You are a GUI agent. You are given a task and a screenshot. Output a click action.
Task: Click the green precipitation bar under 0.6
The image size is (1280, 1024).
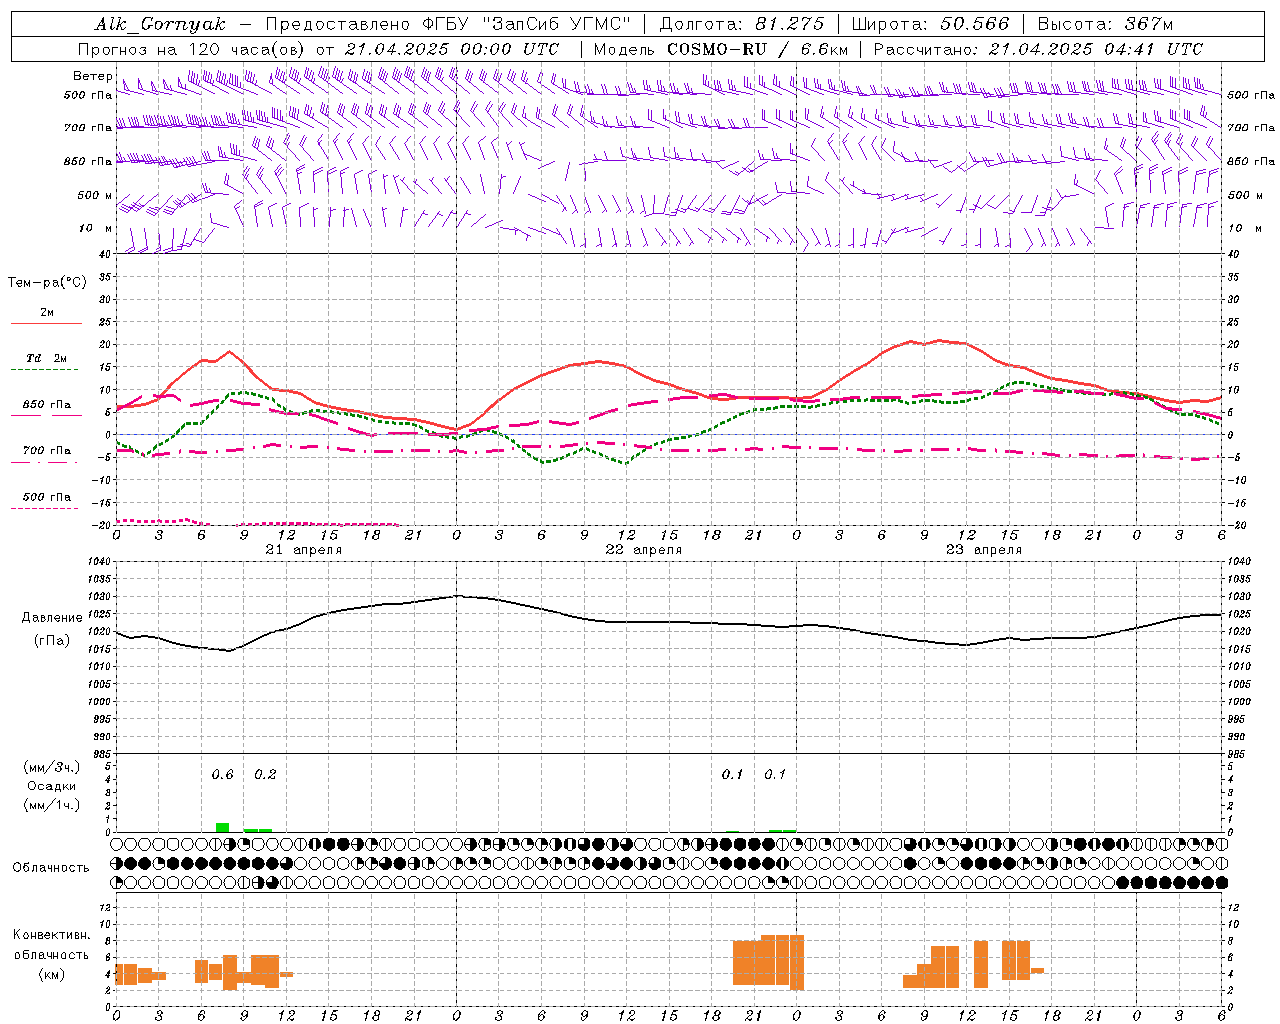click(x=222, y=827)
